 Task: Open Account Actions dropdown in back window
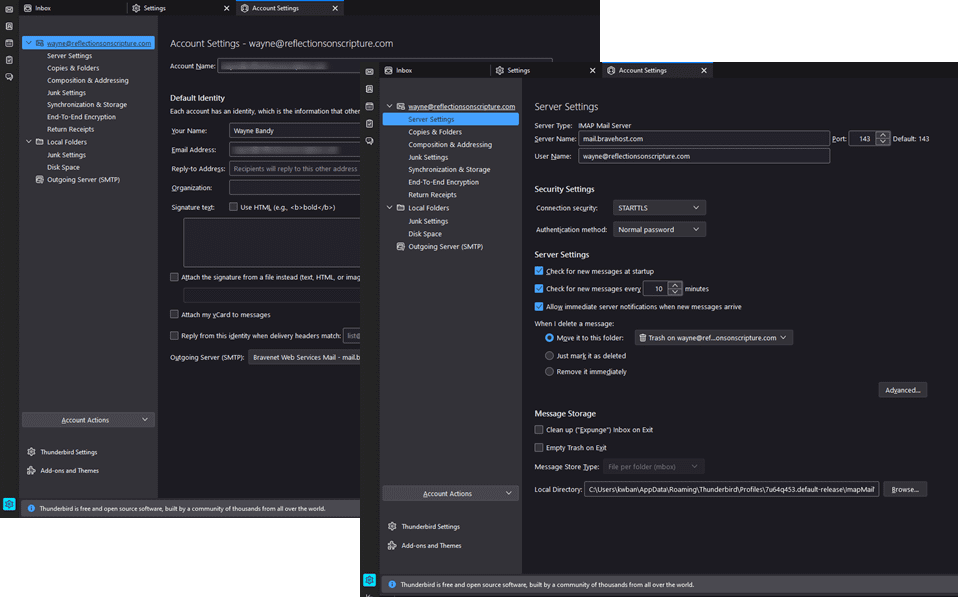89,420
